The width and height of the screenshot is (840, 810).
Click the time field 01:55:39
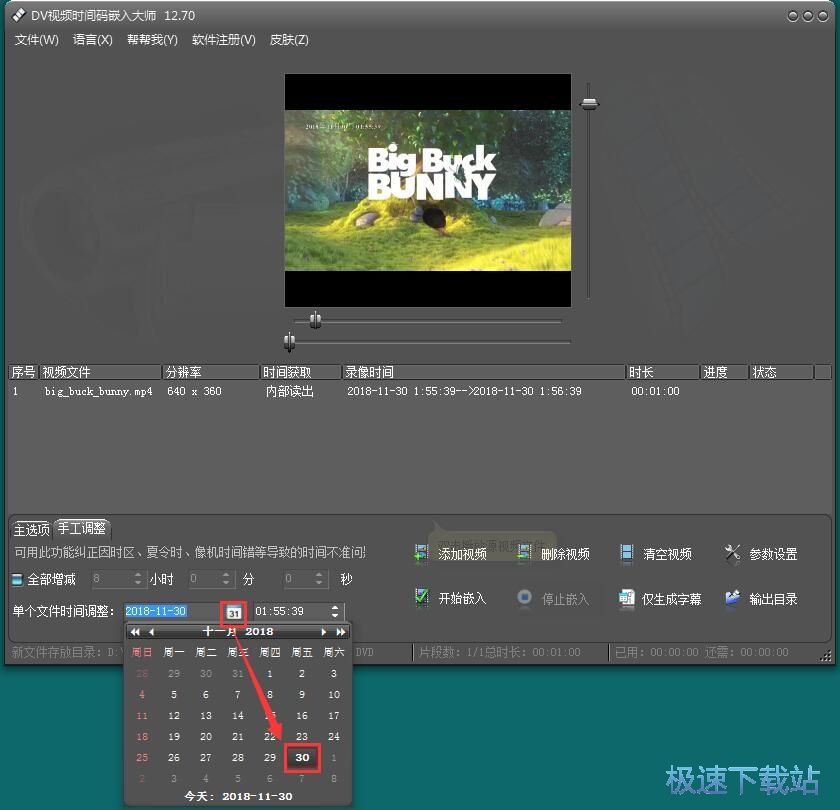coord(291,611)
